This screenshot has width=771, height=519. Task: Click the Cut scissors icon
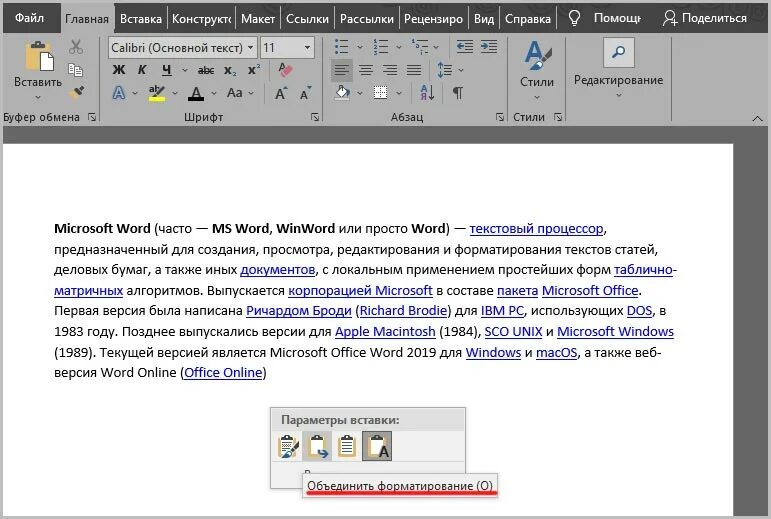pos(76,47)
